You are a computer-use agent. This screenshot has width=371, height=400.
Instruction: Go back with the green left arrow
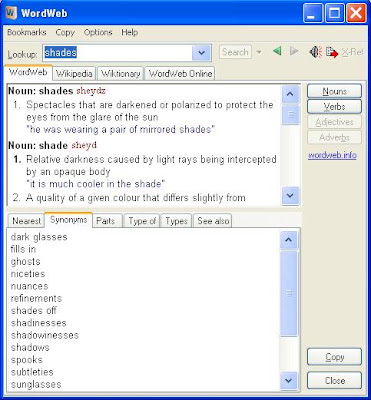277,51
